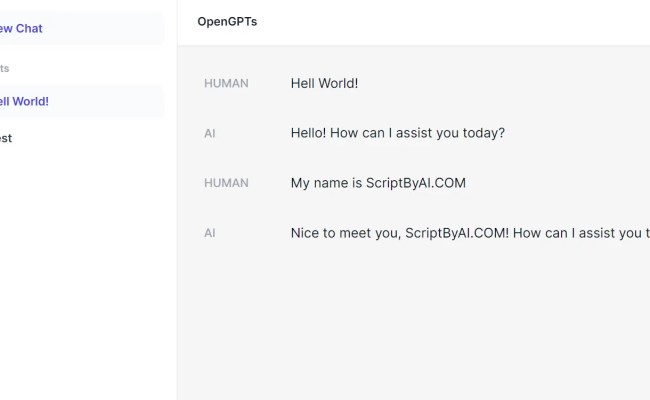The height and width of the screenshot is (400, 650).
Task: Click the OpenGPTs header title
Action: point(227,22)
